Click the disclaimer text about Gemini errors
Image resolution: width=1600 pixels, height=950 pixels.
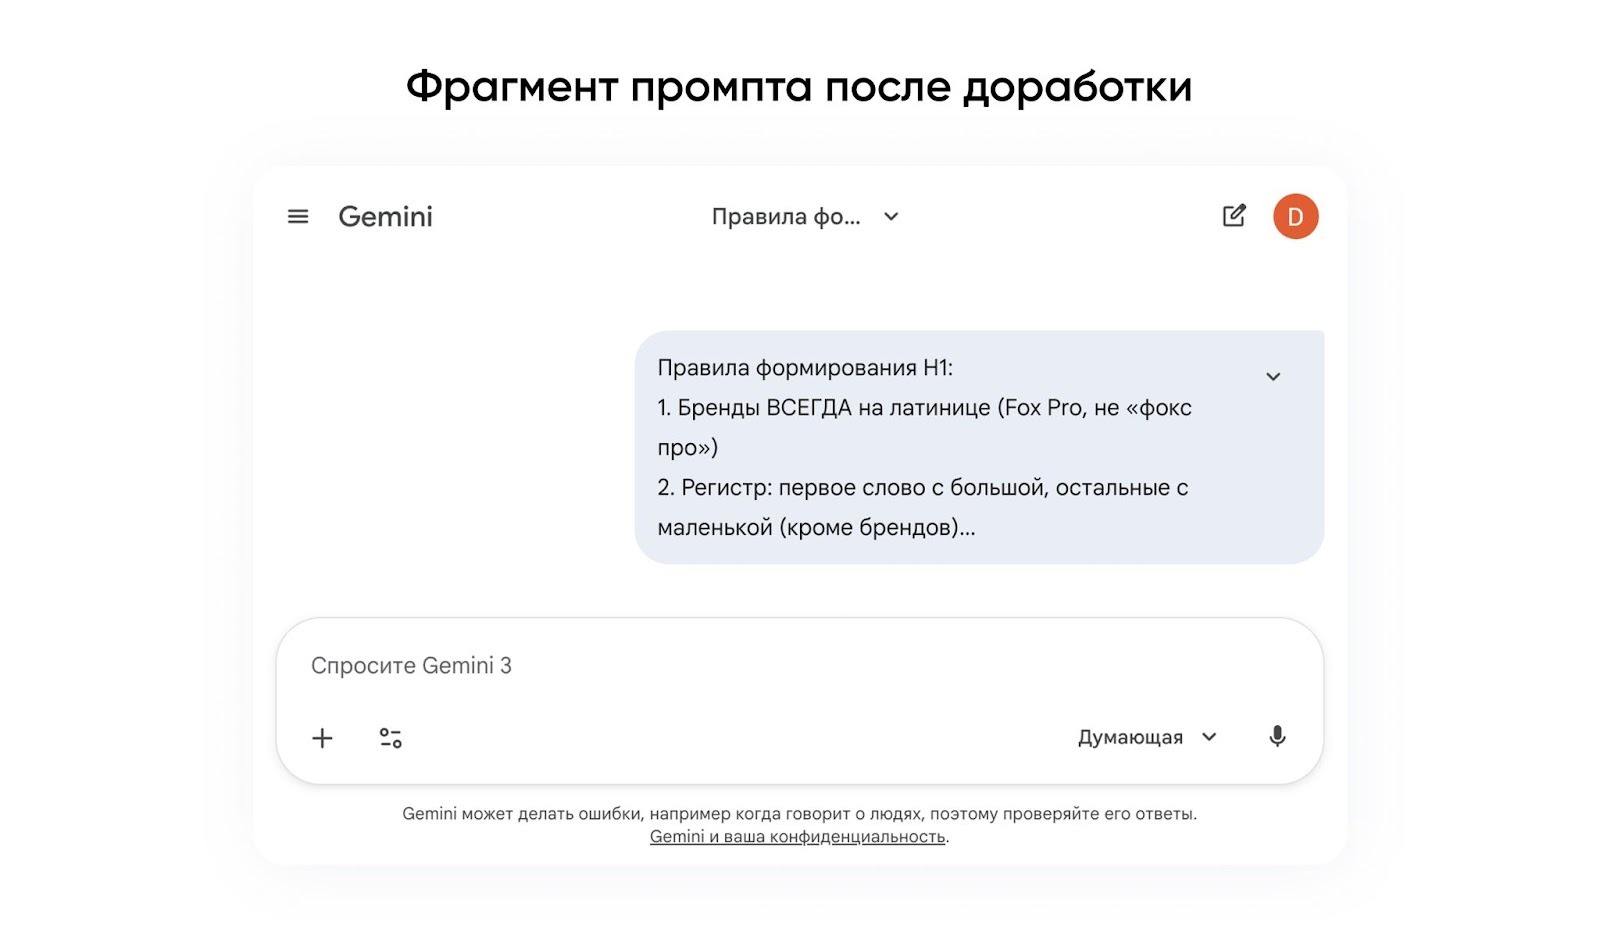[799, 812]
